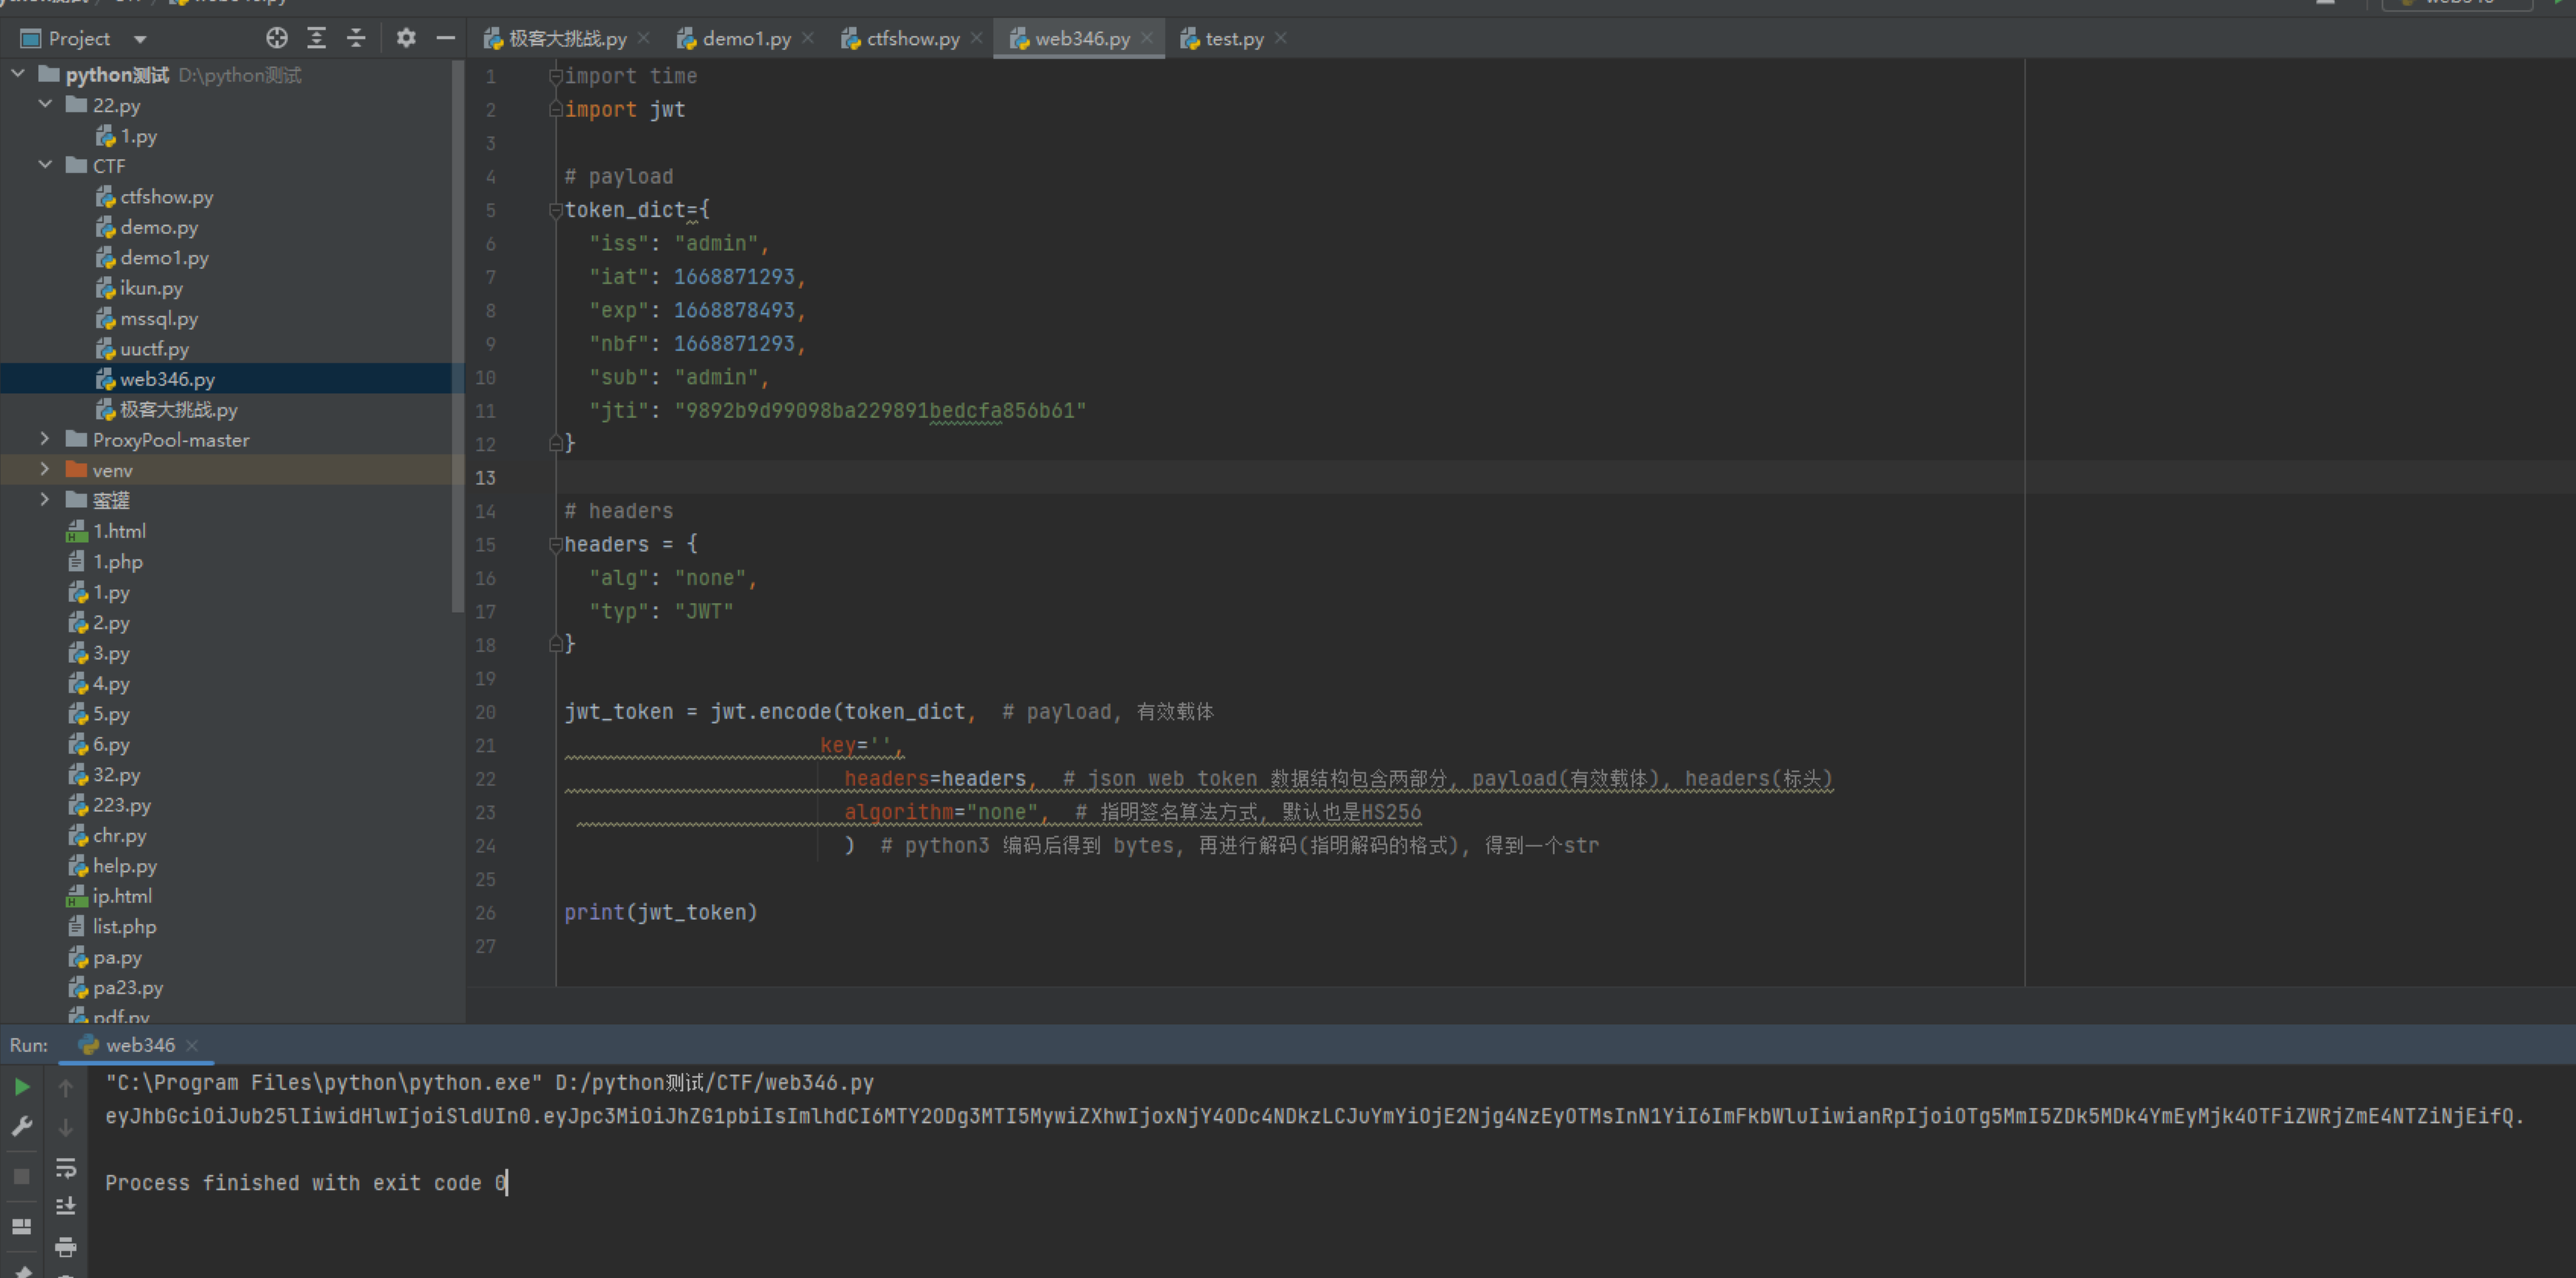This screenshot has width=2576, height=1278.
Task: Open ctfshow.py in the project tree
Action: click(x=155, y=197)
